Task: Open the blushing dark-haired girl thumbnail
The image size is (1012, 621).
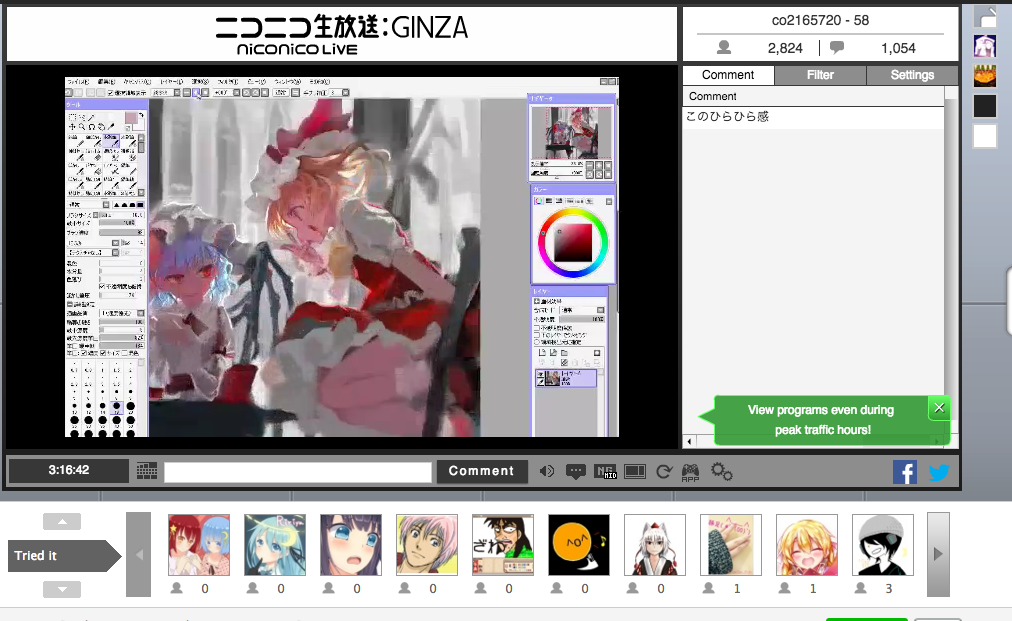Action: [x=350, y=545]
